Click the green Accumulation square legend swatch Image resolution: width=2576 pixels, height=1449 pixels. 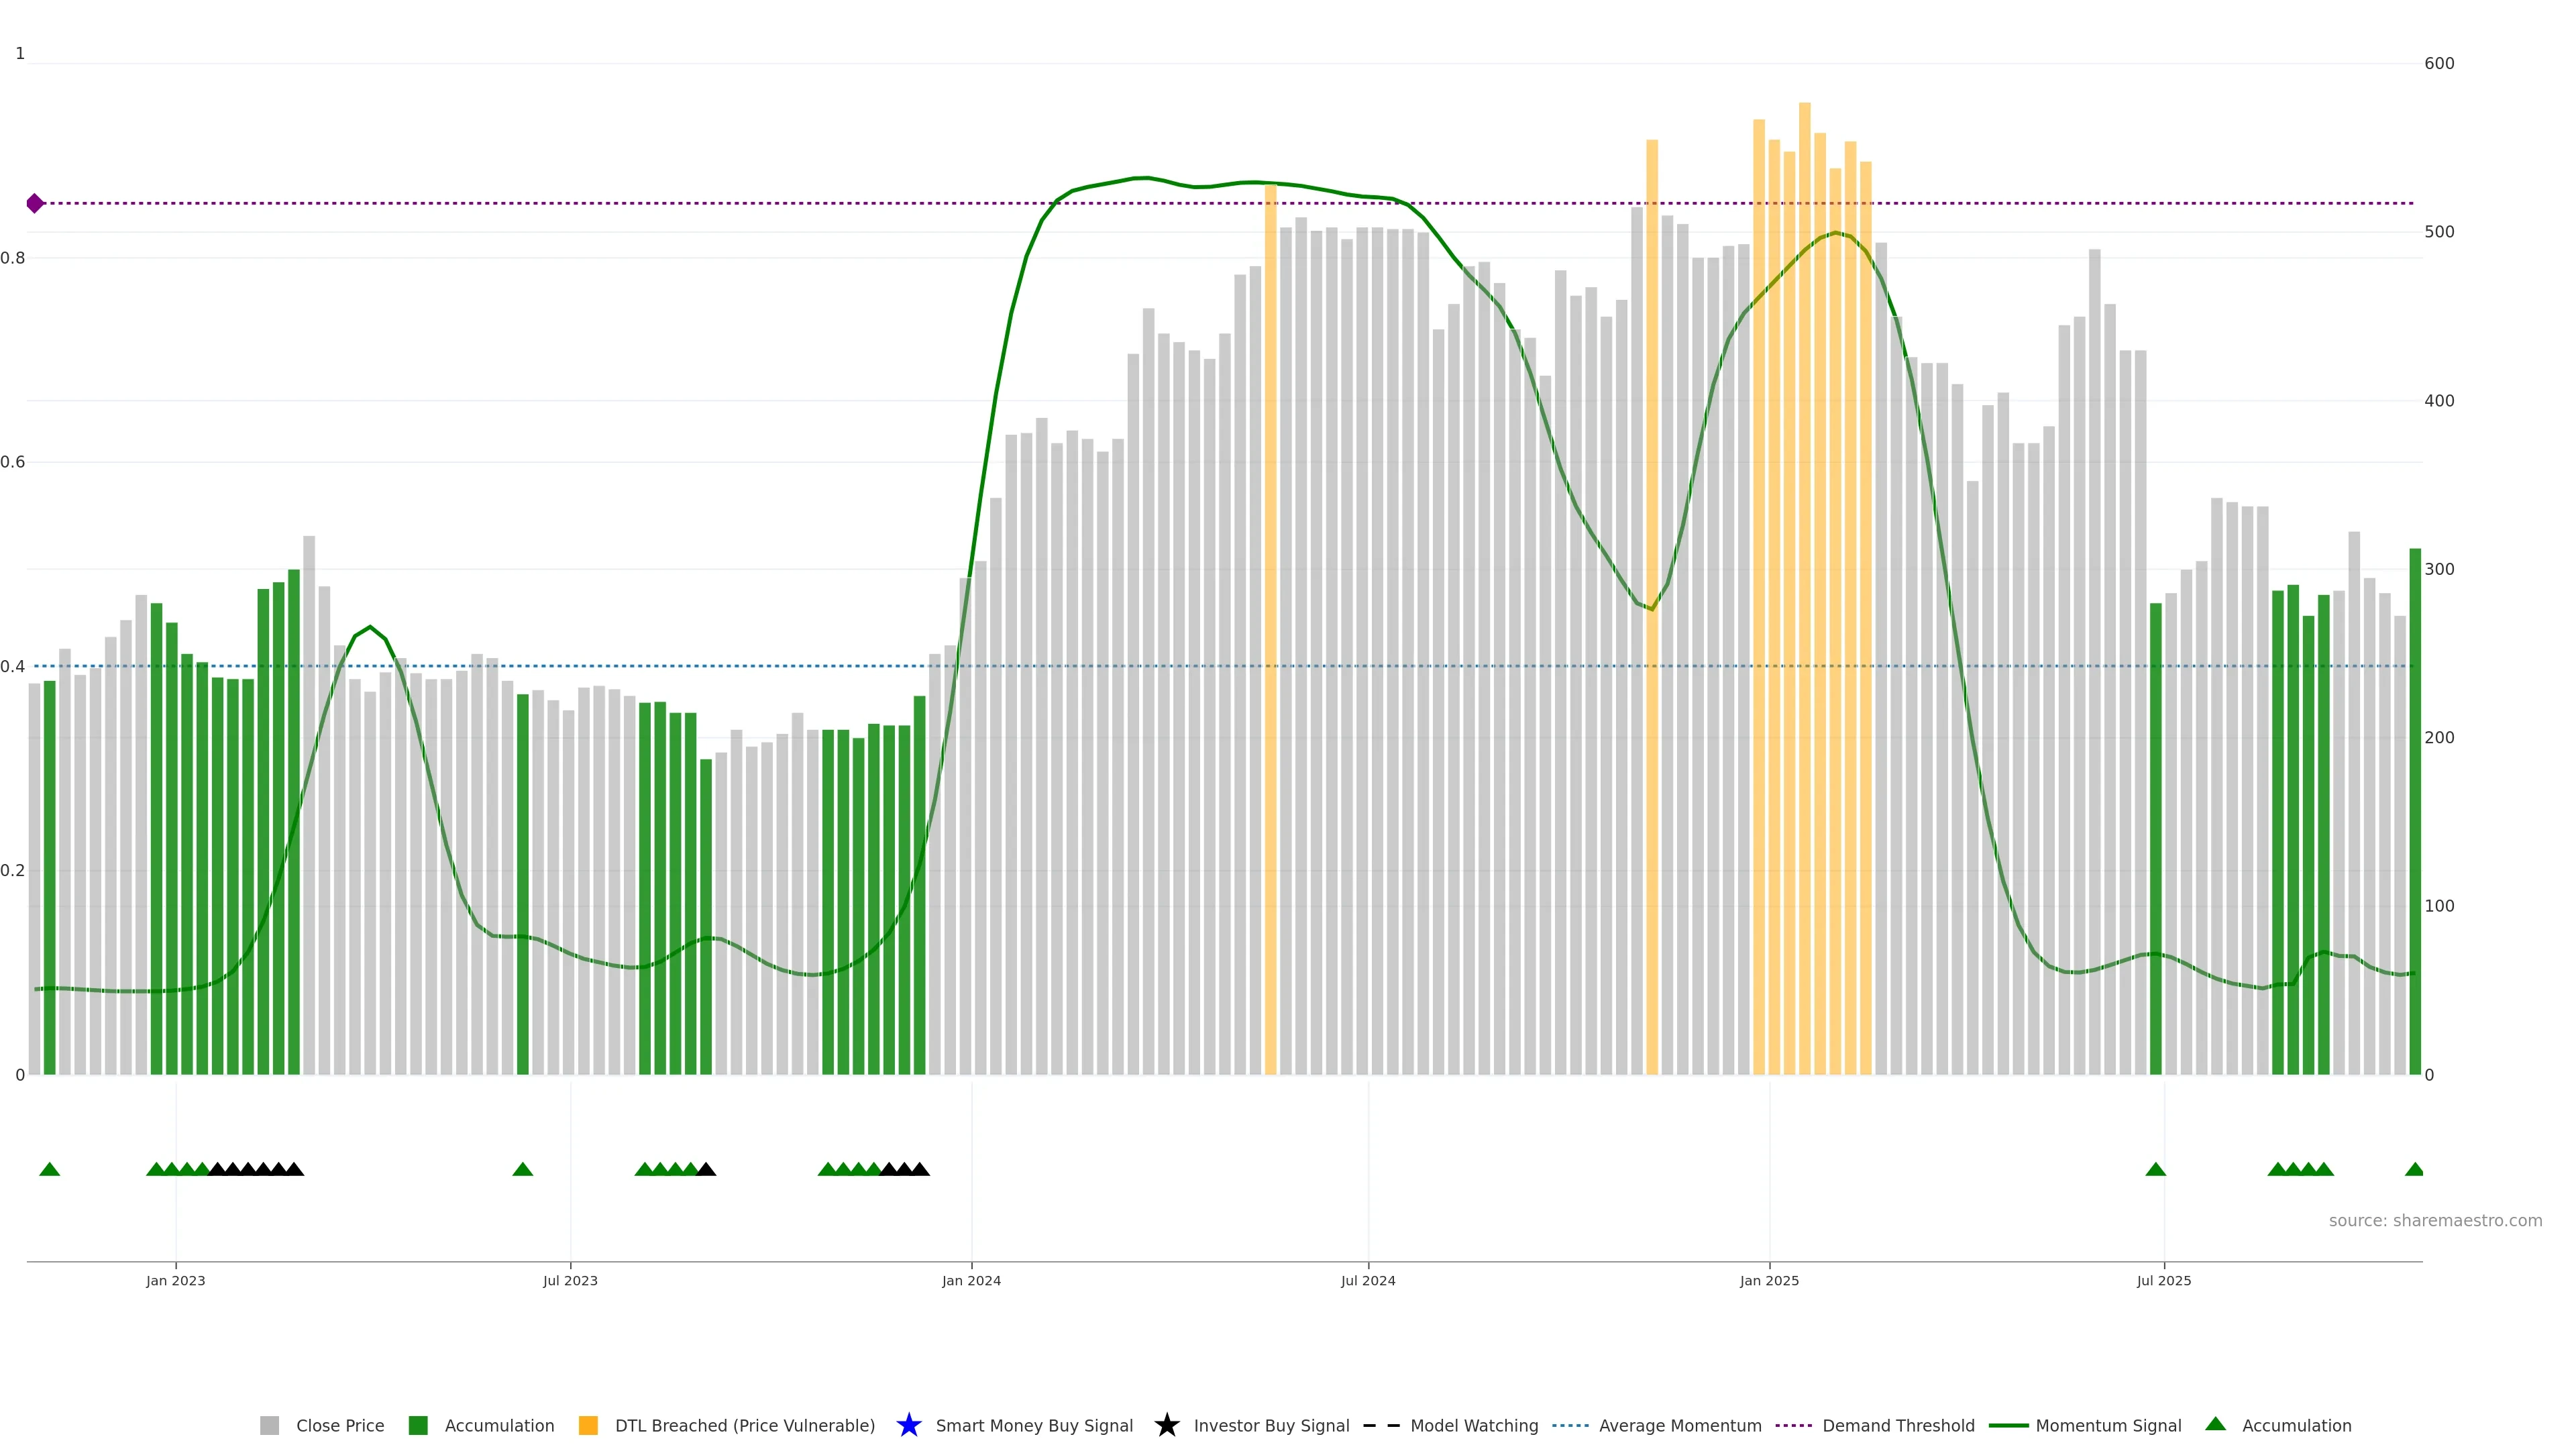pyautogui.click(x=418, y=1425)
